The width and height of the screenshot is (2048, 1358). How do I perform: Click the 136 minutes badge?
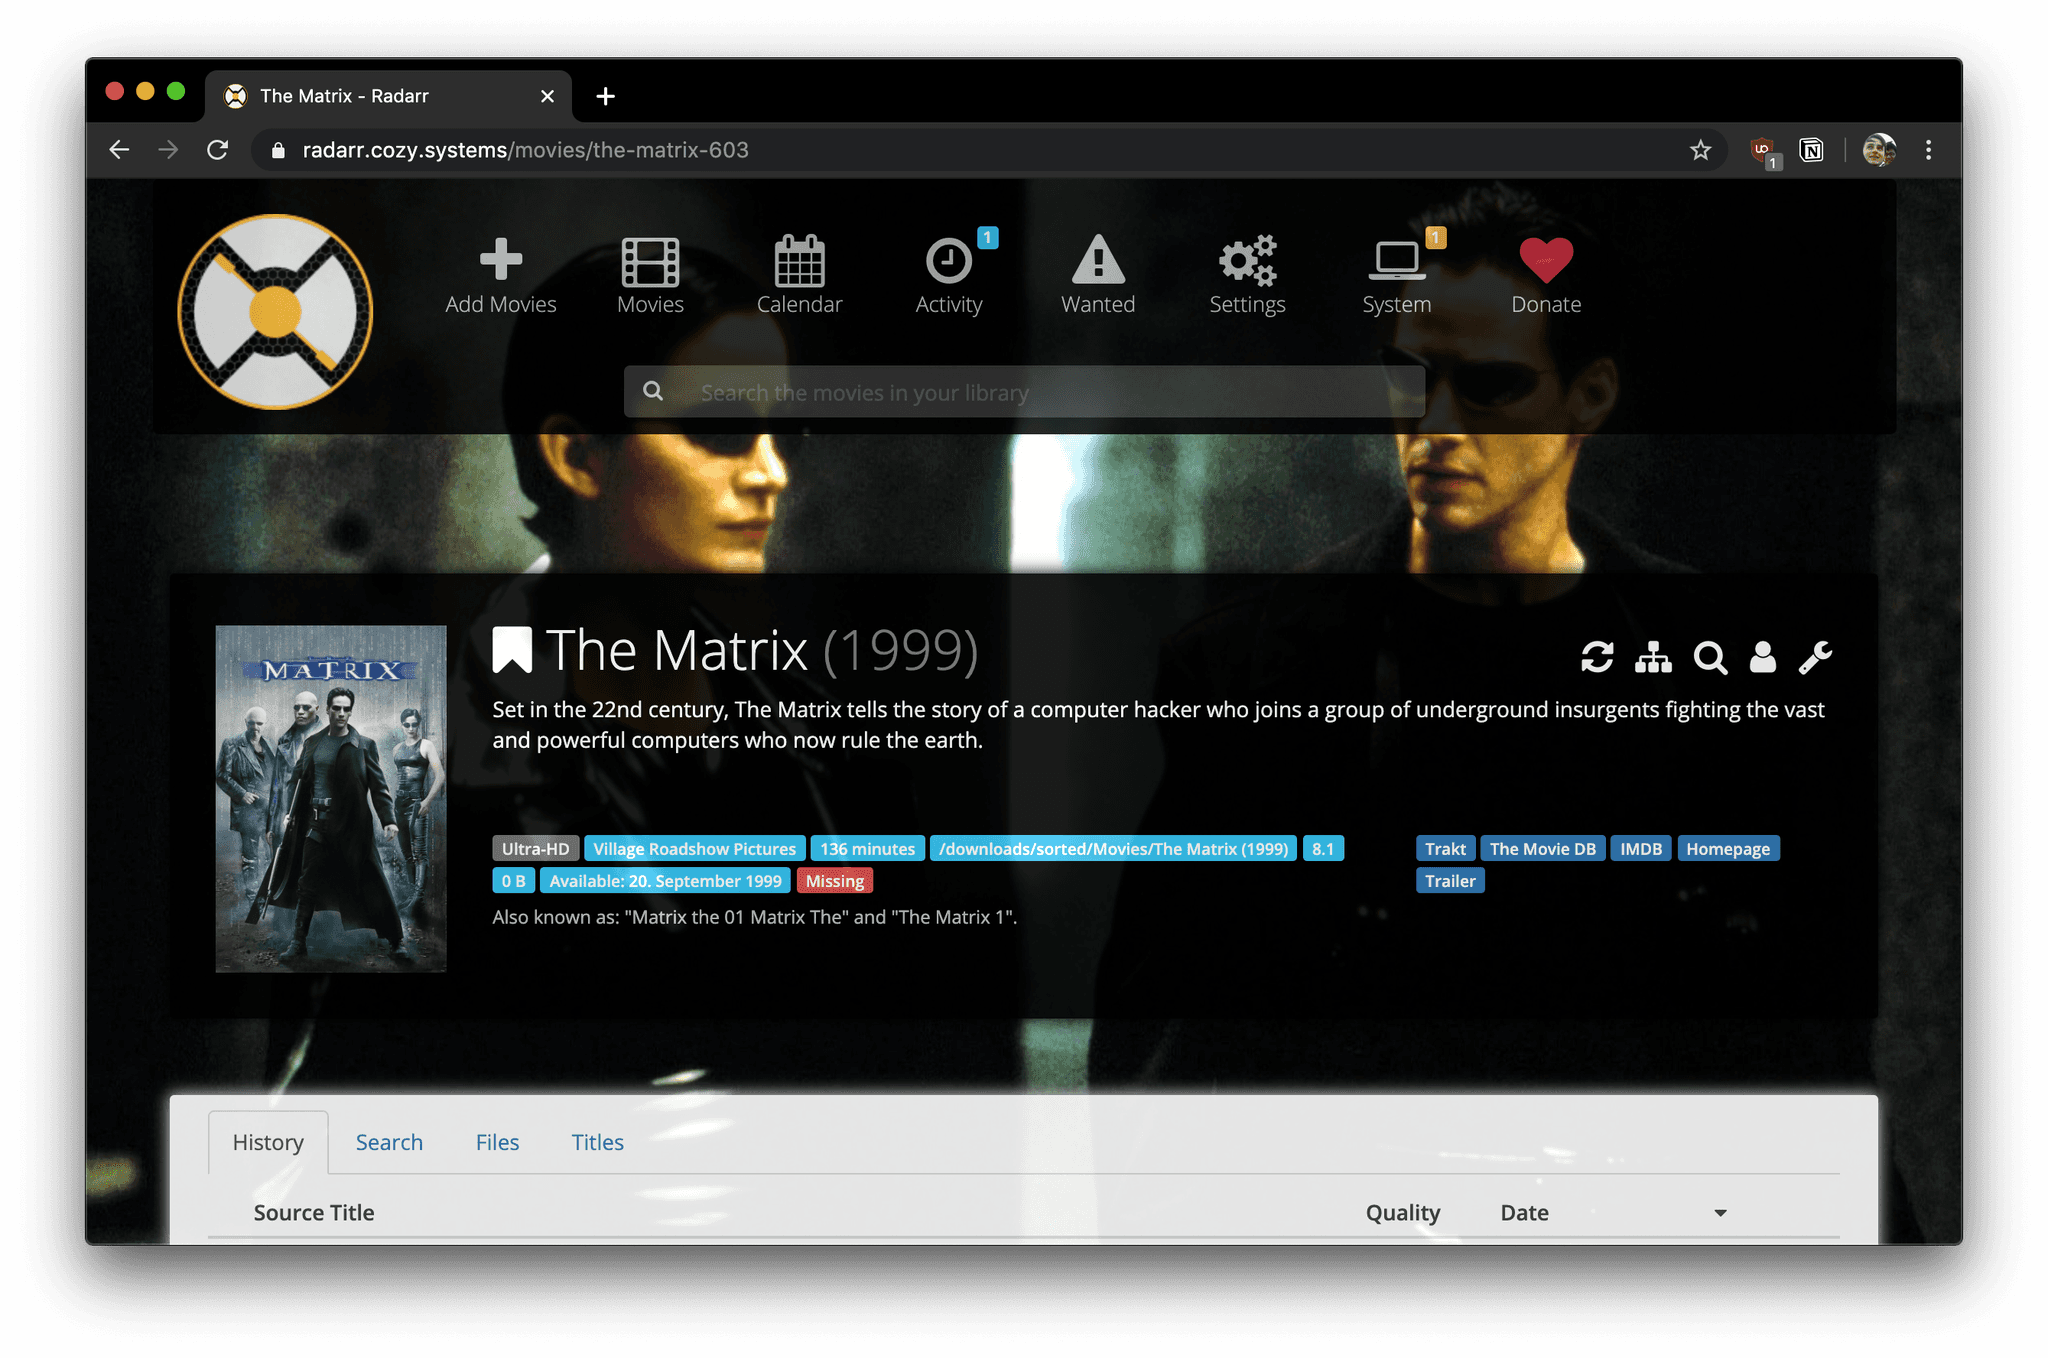click(867, 848)
